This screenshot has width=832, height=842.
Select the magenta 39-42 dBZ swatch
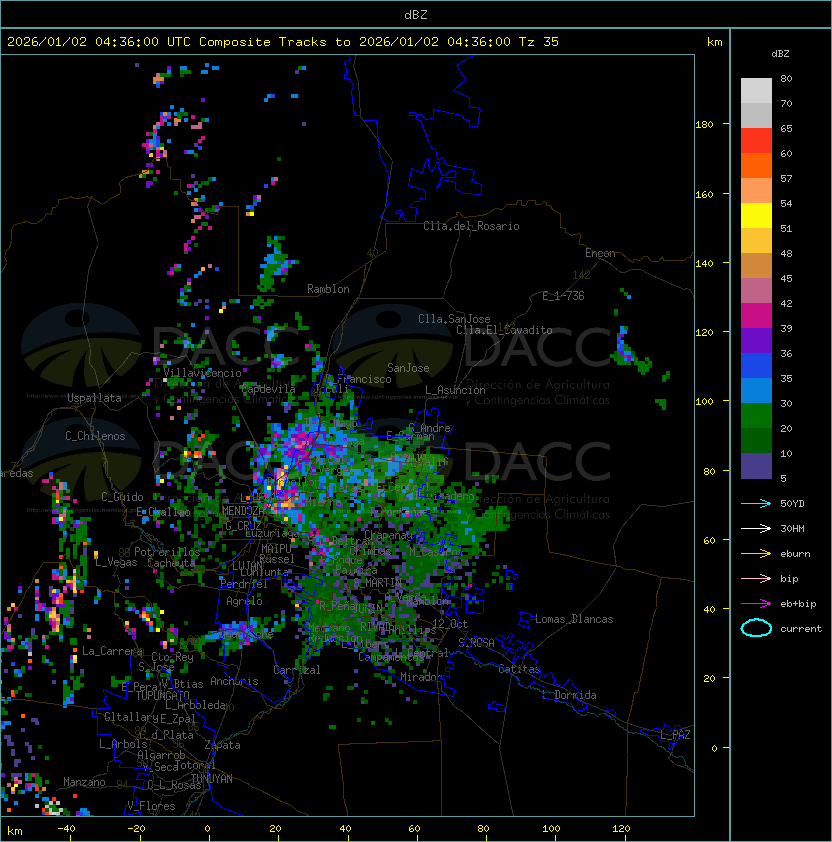(x=756, y=316)
